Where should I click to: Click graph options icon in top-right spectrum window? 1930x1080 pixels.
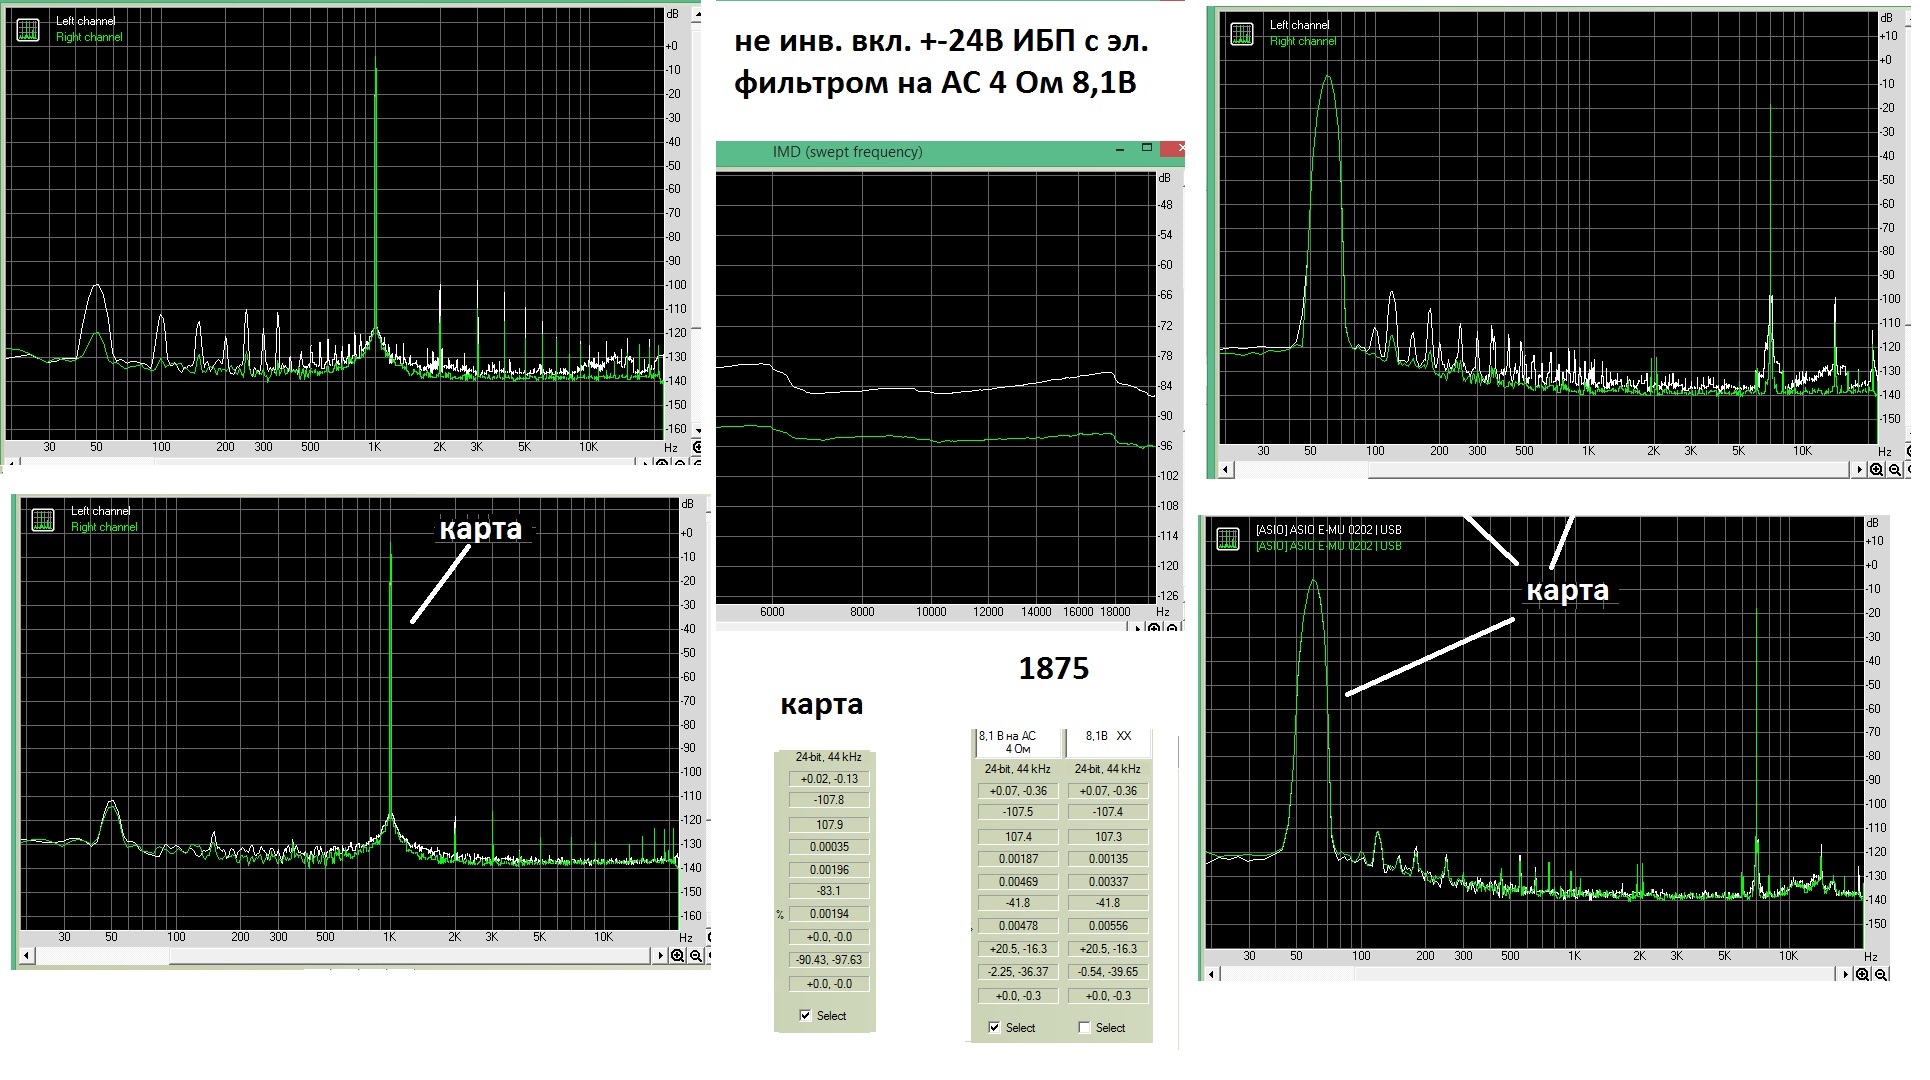(1242, 34)
